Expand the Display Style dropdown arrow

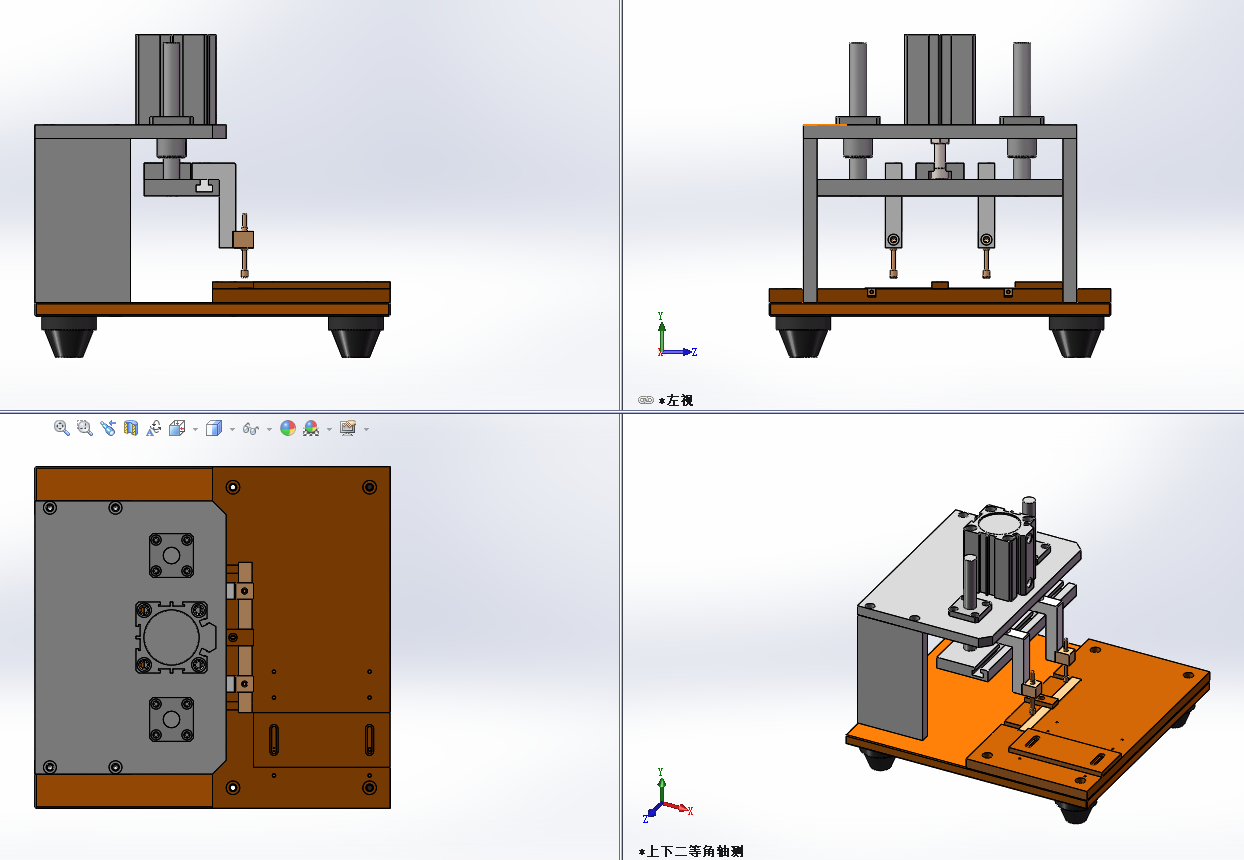pyautogui.click(x=232, y=429)
